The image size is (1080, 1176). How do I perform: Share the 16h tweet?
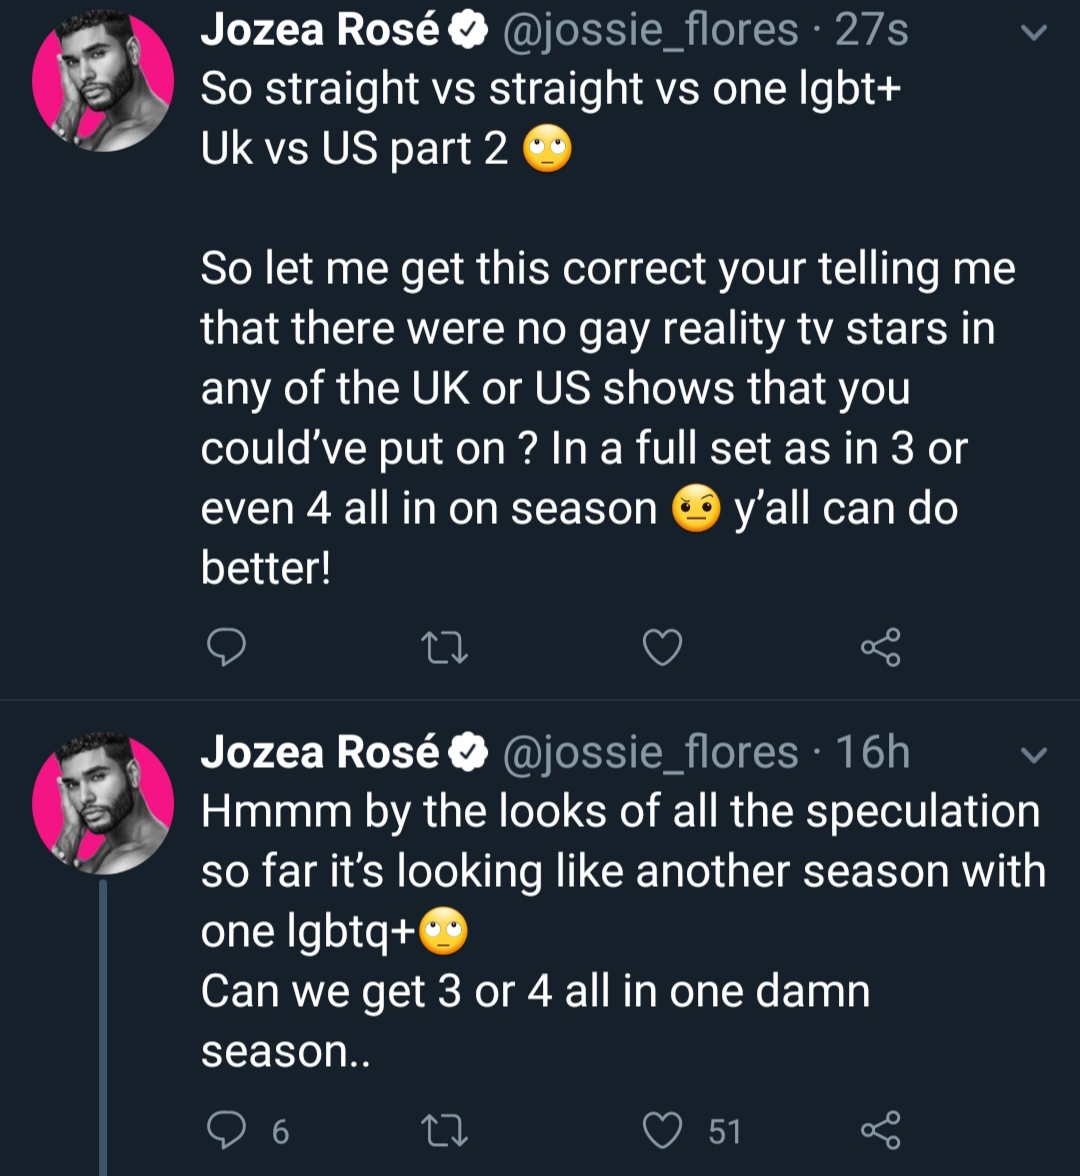click(x=880, y=1131)
